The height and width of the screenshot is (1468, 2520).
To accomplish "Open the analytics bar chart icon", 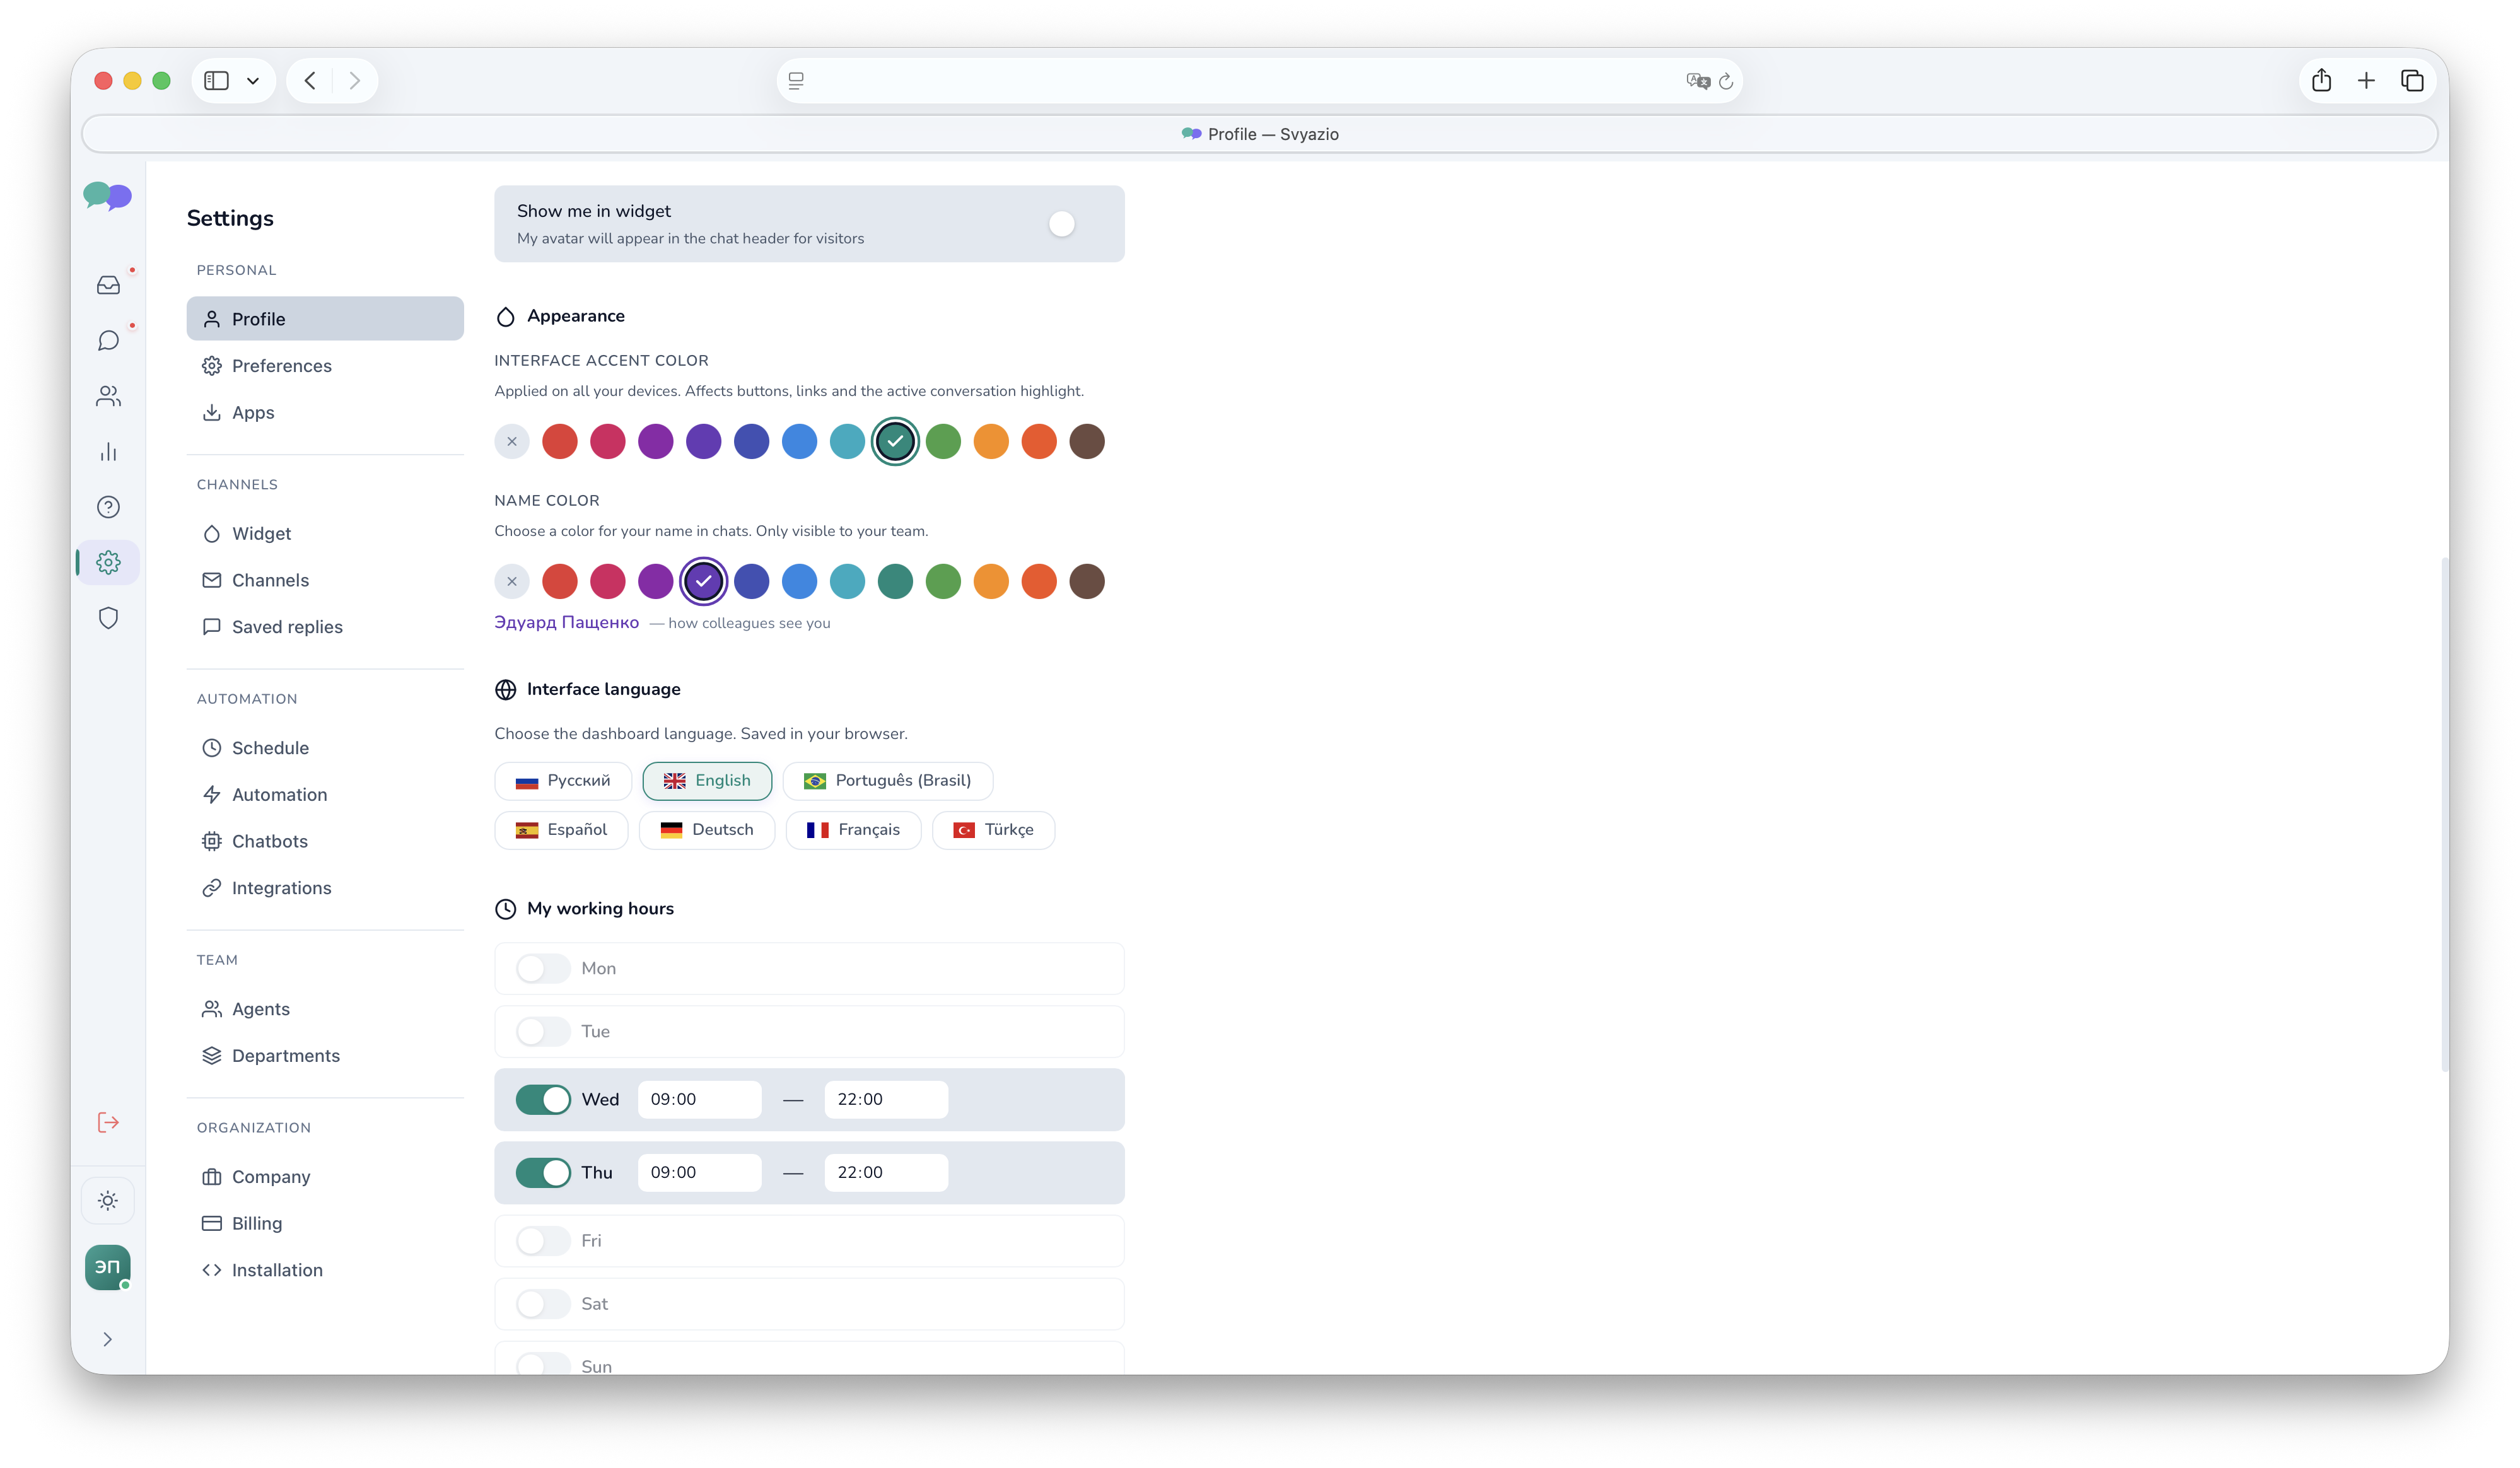I will [x=108, y=452].
